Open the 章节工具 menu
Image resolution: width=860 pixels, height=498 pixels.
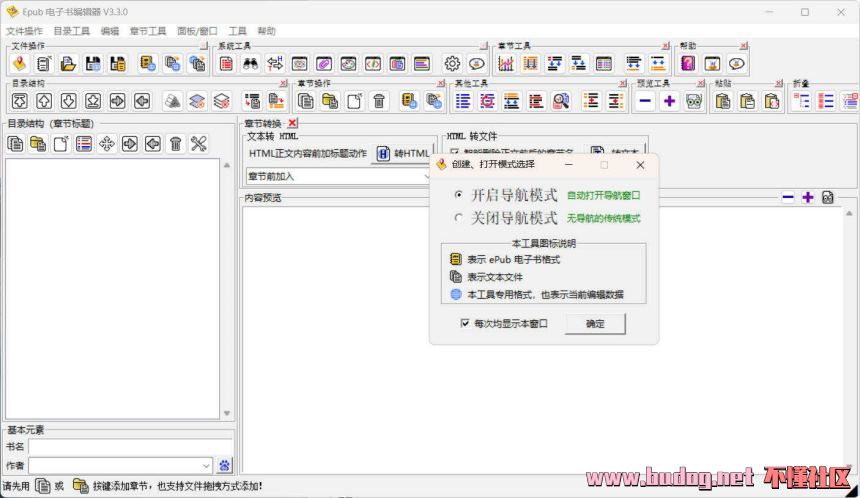pyautogui.click(x=148, y=31)
